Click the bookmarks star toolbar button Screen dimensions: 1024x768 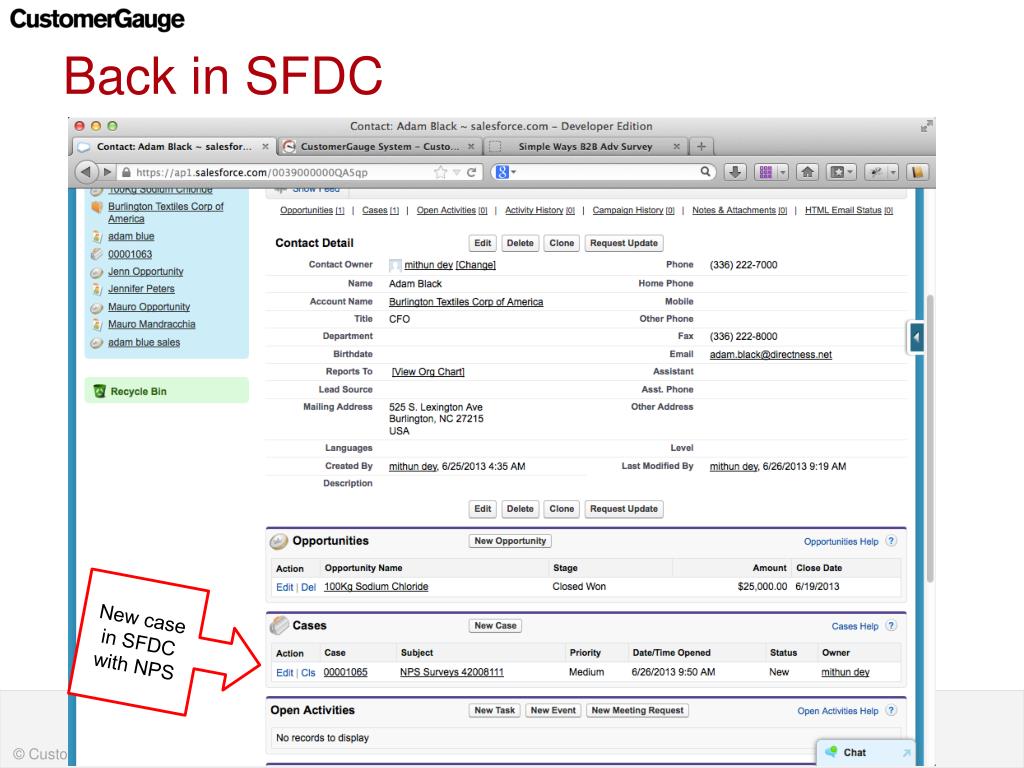[837, 172]
